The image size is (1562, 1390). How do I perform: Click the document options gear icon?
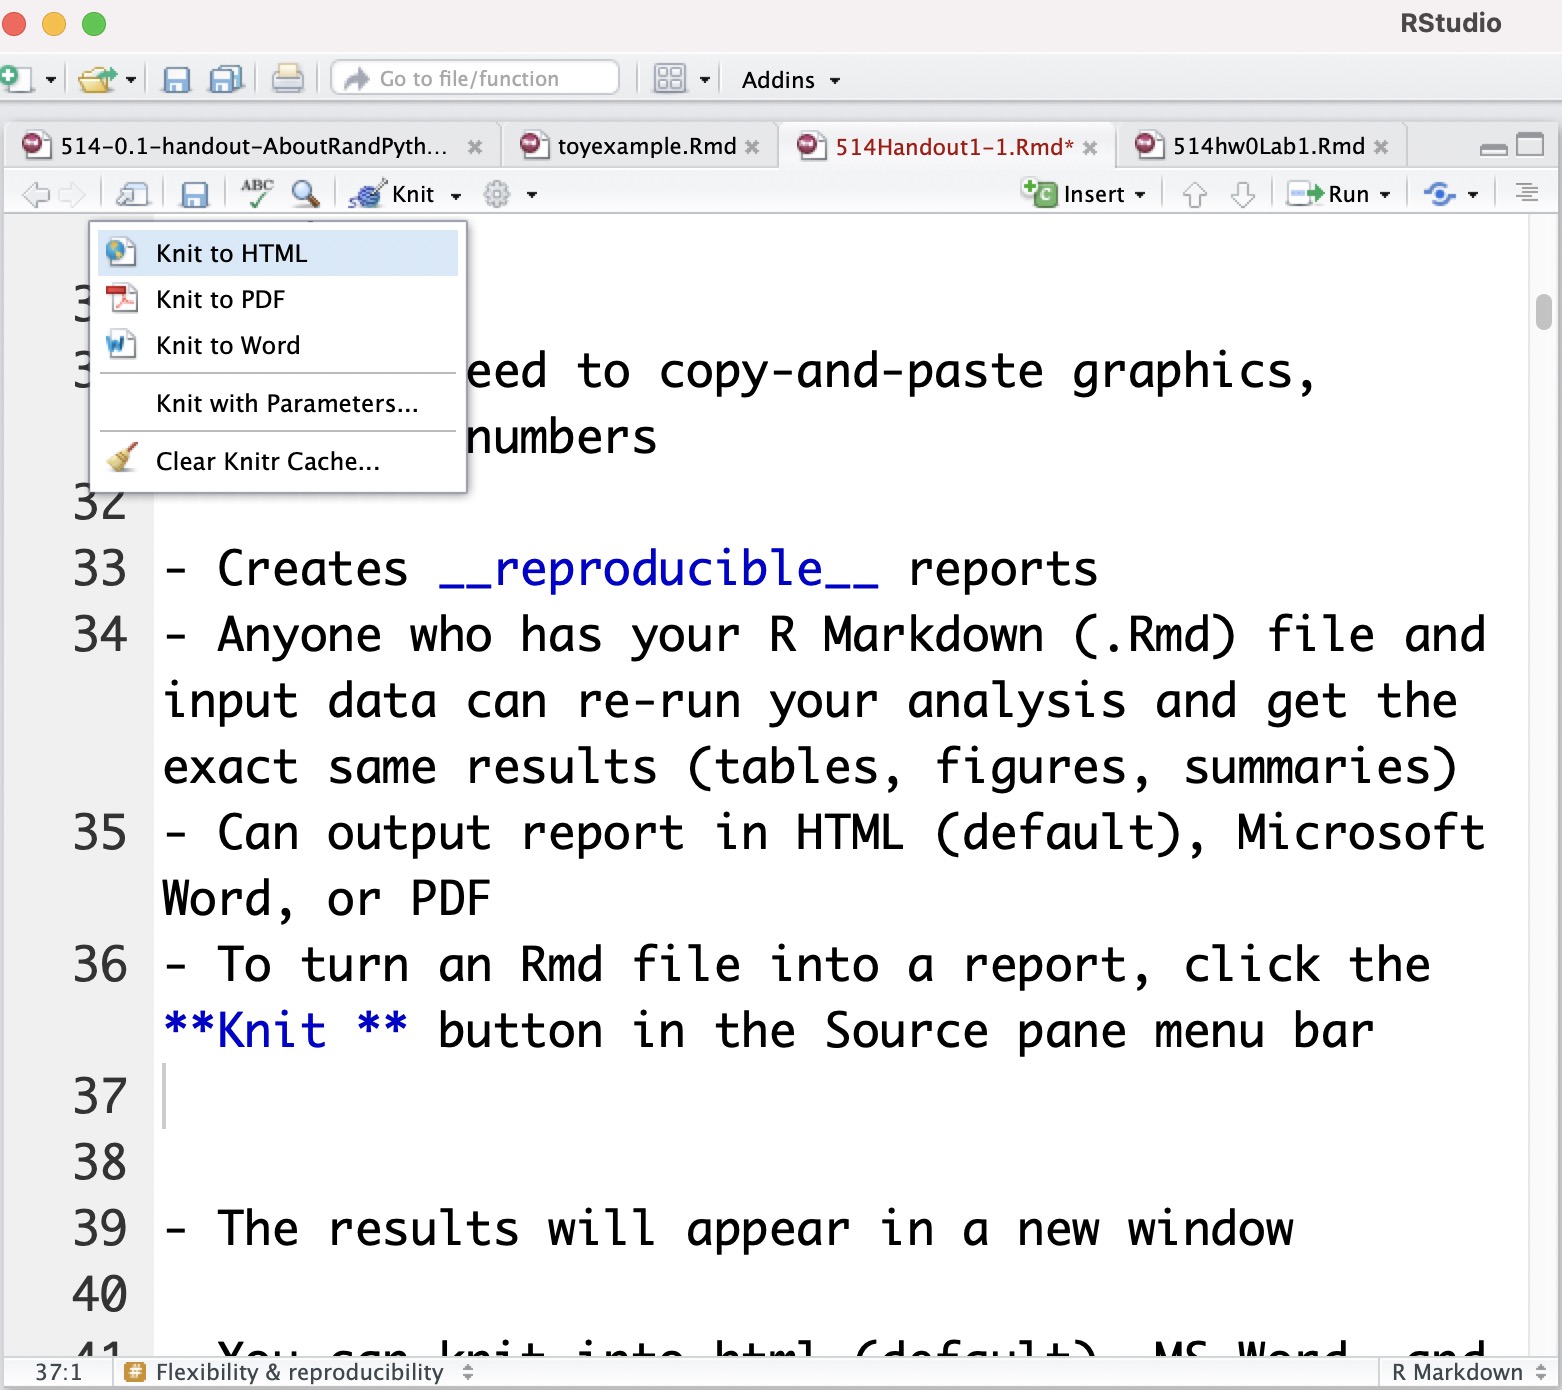[497, 194]
